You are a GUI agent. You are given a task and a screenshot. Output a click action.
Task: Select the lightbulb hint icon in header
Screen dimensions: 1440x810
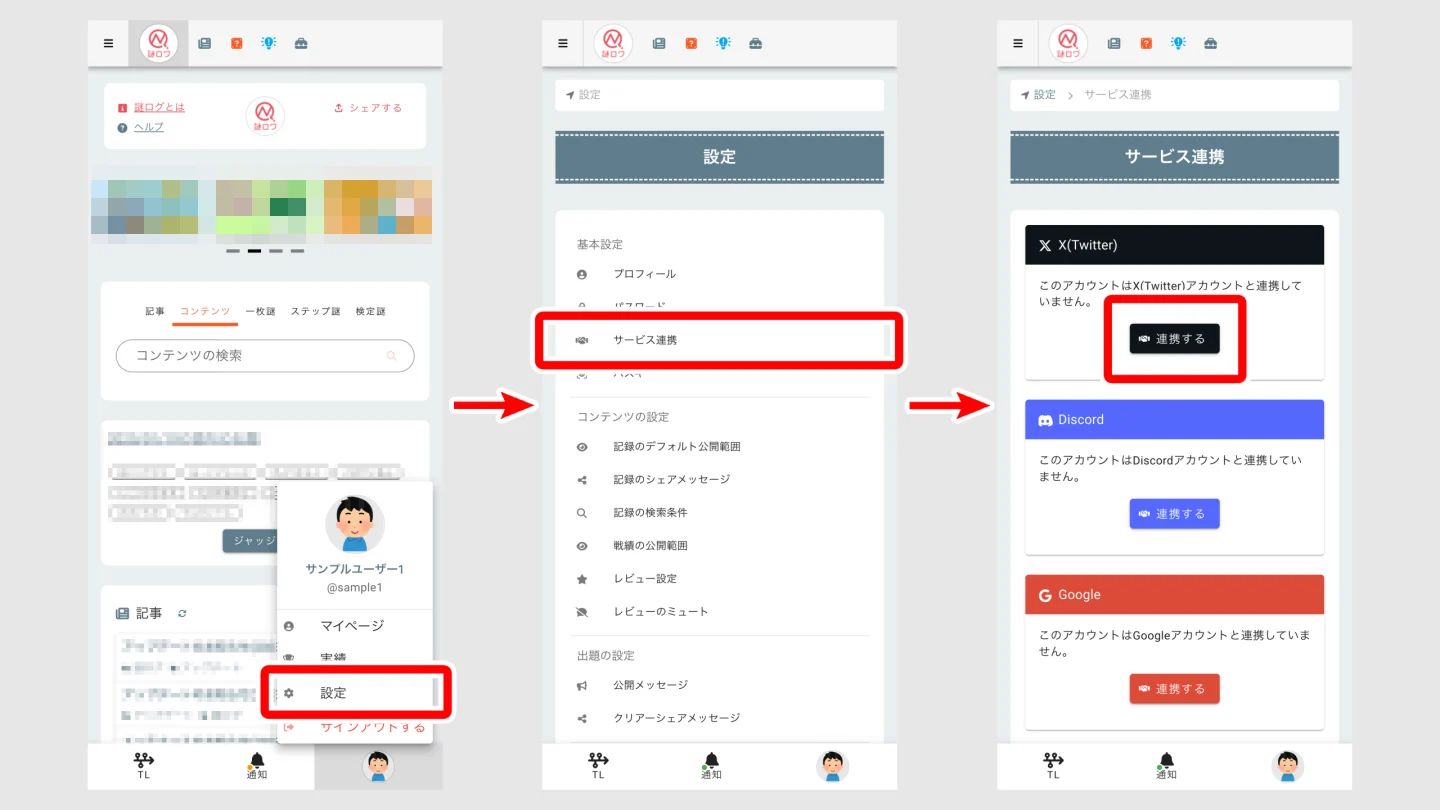(270, 43)
